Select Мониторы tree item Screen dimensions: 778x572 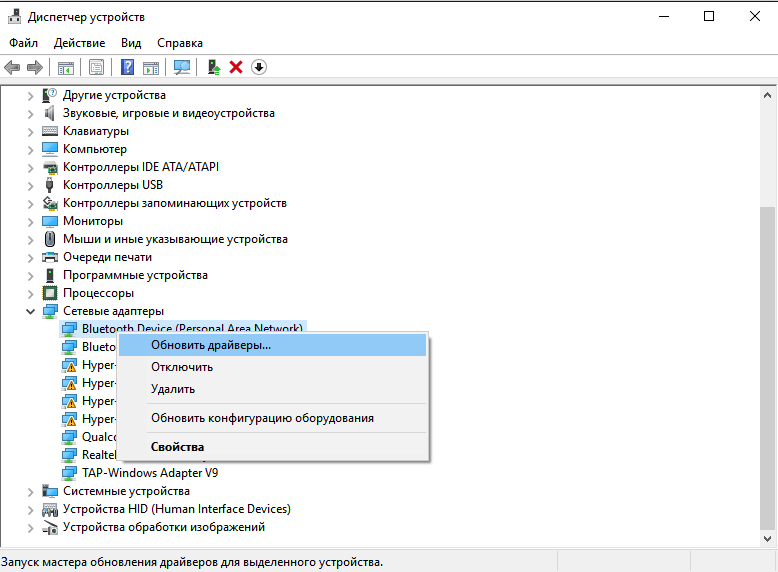93,221
